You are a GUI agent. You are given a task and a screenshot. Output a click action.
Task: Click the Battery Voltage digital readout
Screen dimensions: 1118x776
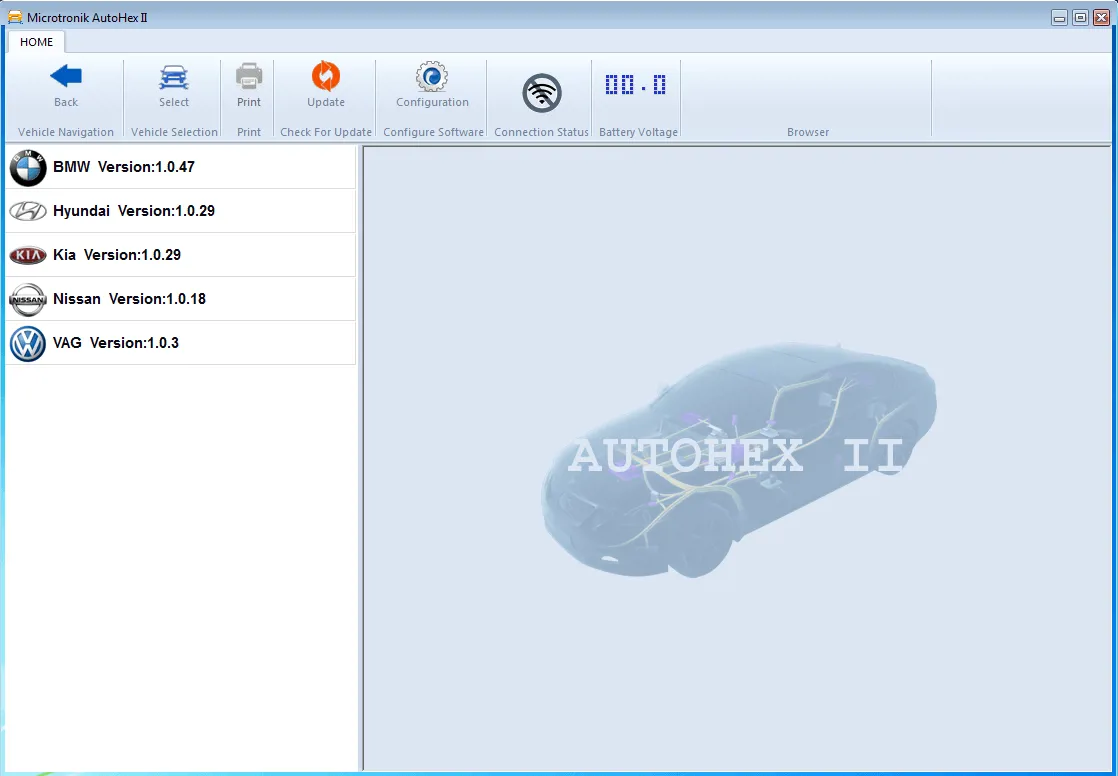(x=635, y=85)
